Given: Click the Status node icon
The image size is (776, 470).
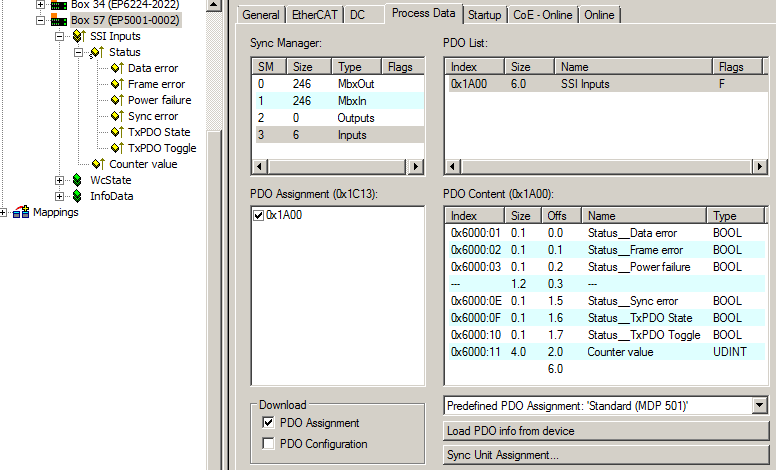Looking at the screenshot, I should tap(97, 52).
